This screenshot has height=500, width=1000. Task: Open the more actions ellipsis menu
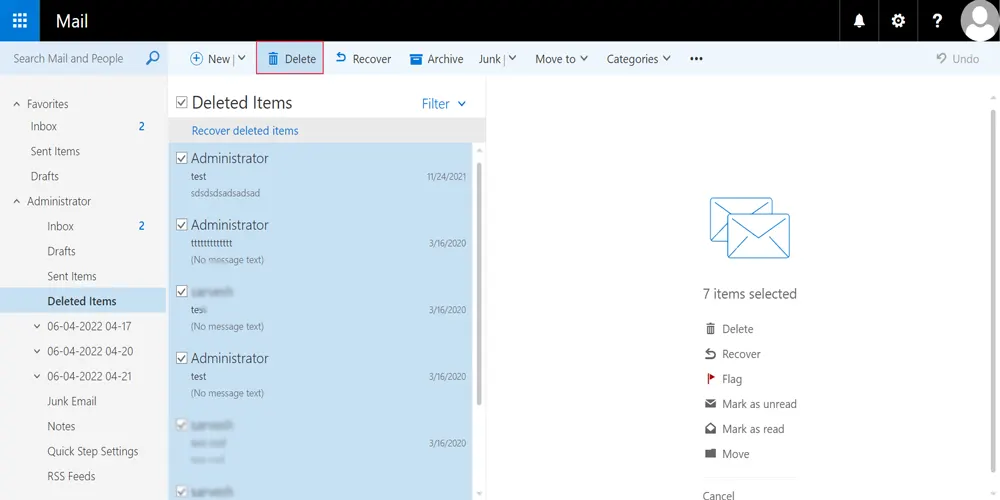click(696, 59)
